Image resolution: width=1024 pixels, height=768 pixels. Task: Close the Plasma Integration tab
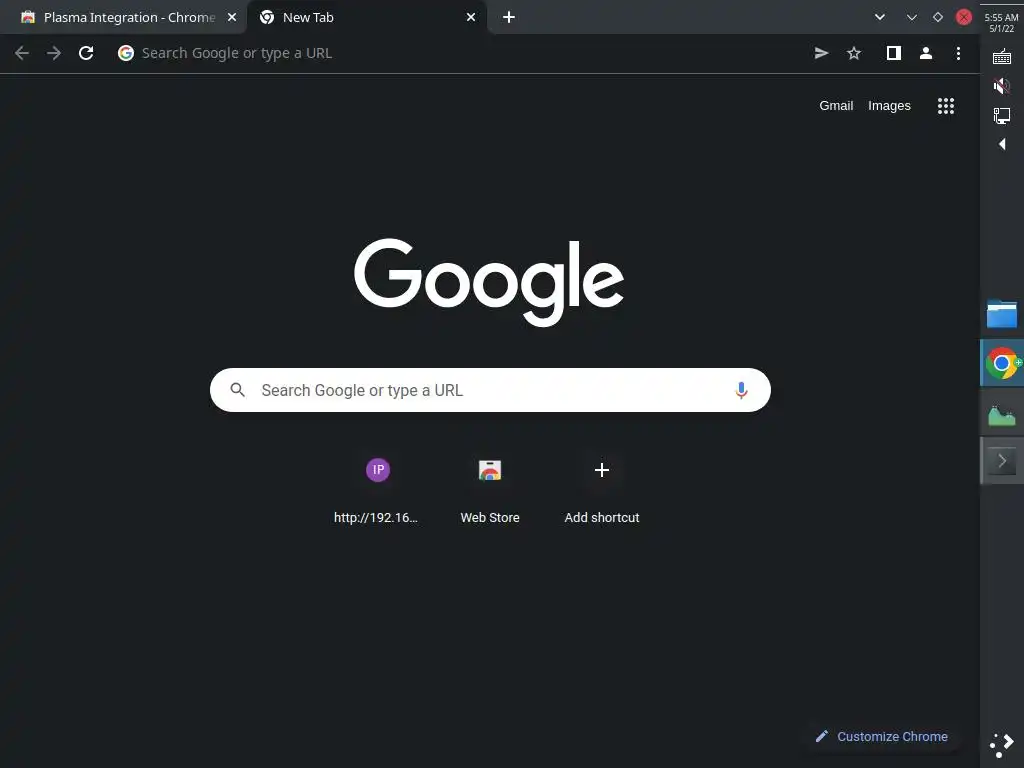pos(232,17)
